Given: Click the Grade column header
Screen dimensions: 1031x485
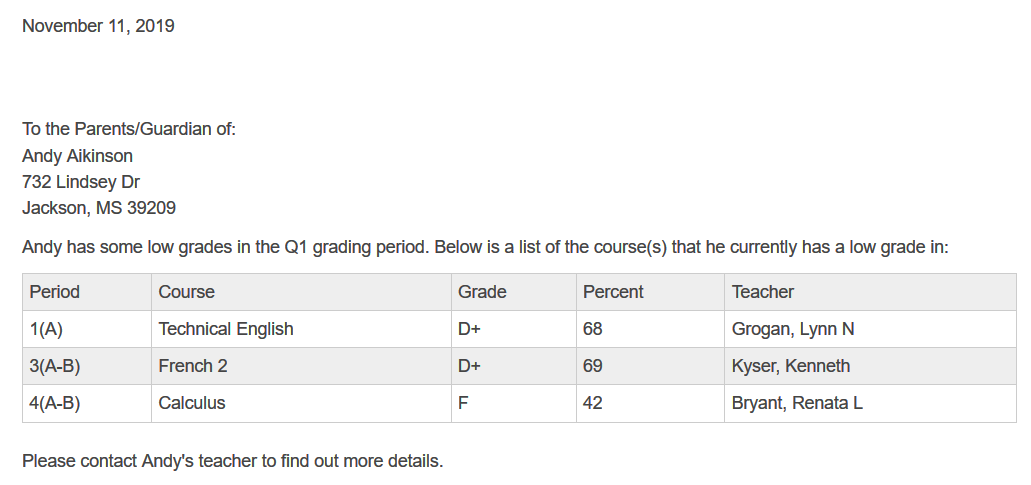Looking at the screenshot, I should pyautogui.click(x=482, y=292).
